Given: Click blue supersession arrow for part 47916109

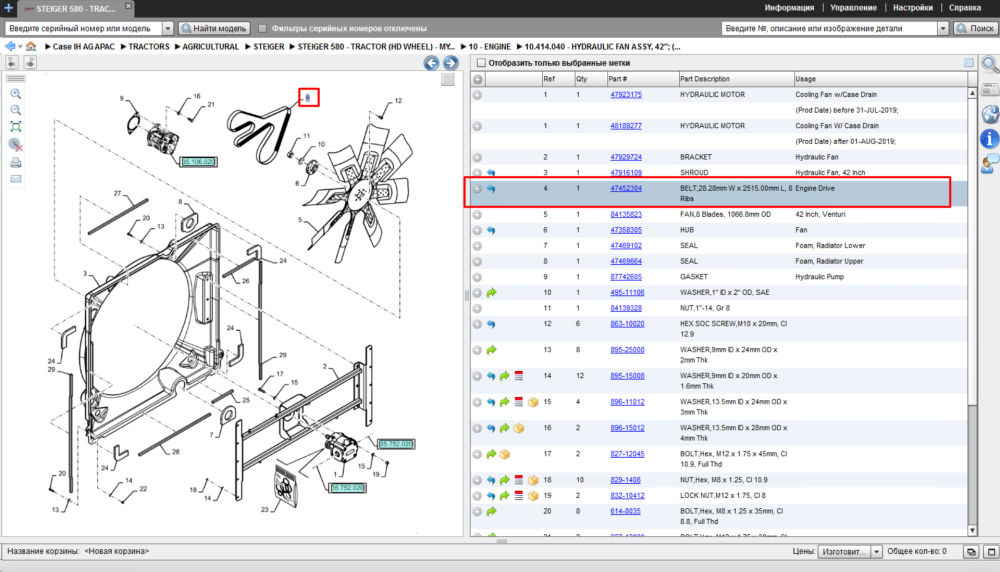Looking at the screenshot, I should 491,173.
